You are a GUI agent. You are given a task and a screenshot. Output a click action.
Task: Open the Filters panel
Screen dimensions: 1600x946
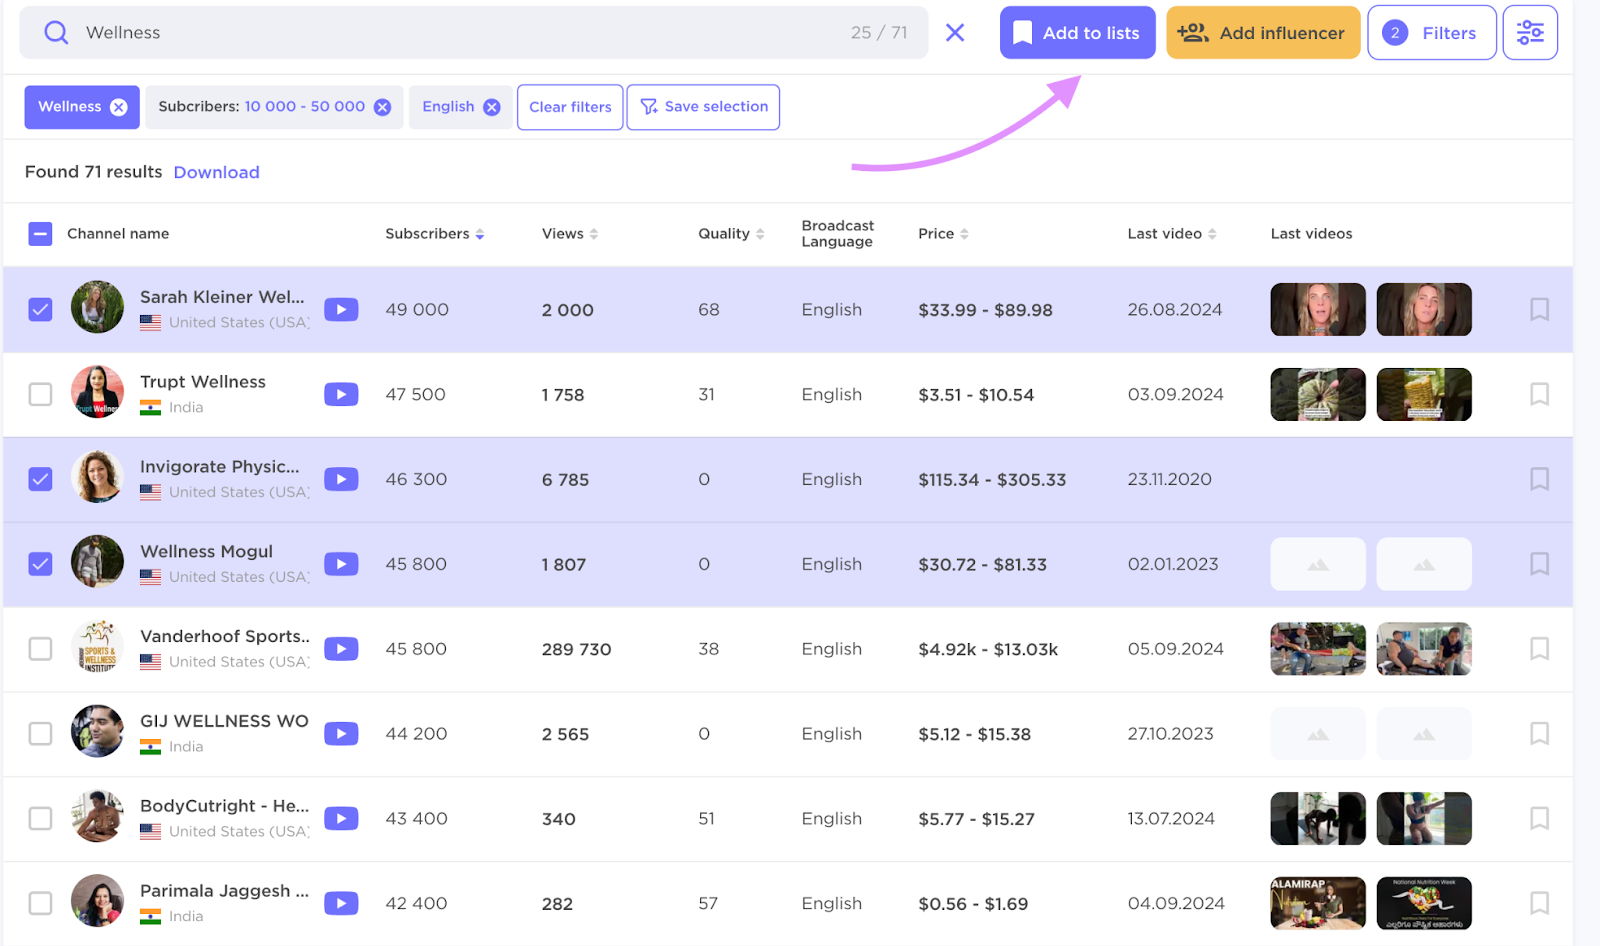(x=1432, y=32)
